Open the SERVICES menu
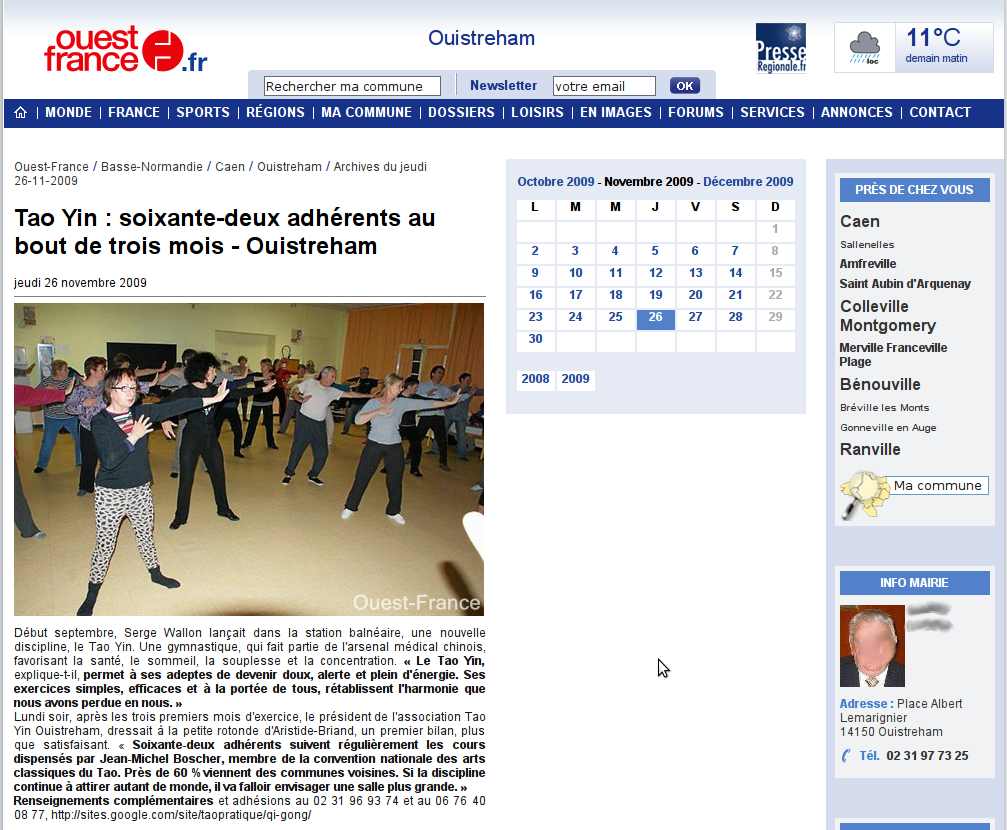 [x=772, y=112]
